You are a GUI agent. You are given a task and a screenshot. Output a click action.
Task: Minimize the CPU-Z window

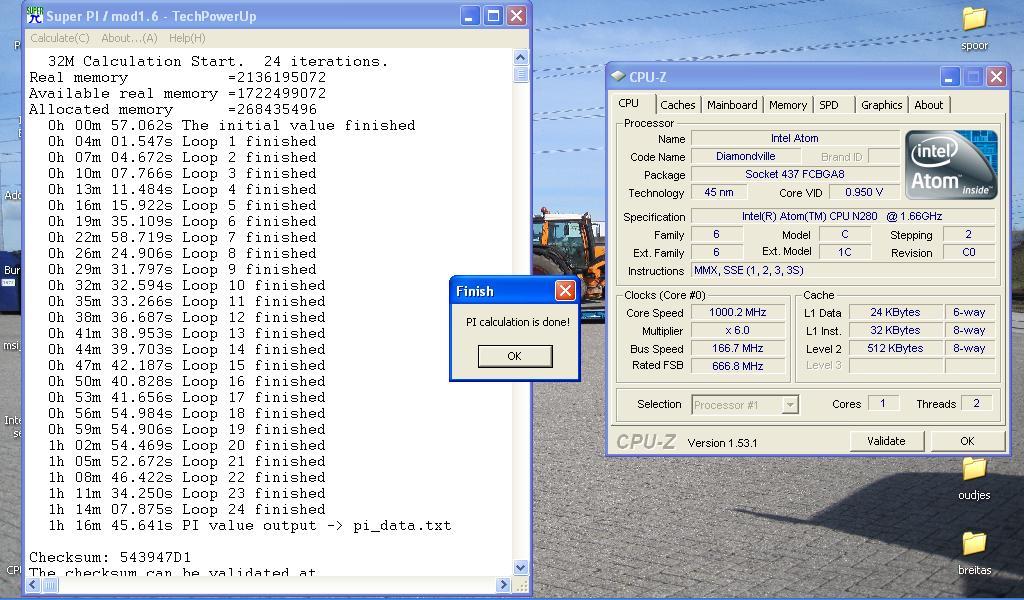[x=950, y=77]
